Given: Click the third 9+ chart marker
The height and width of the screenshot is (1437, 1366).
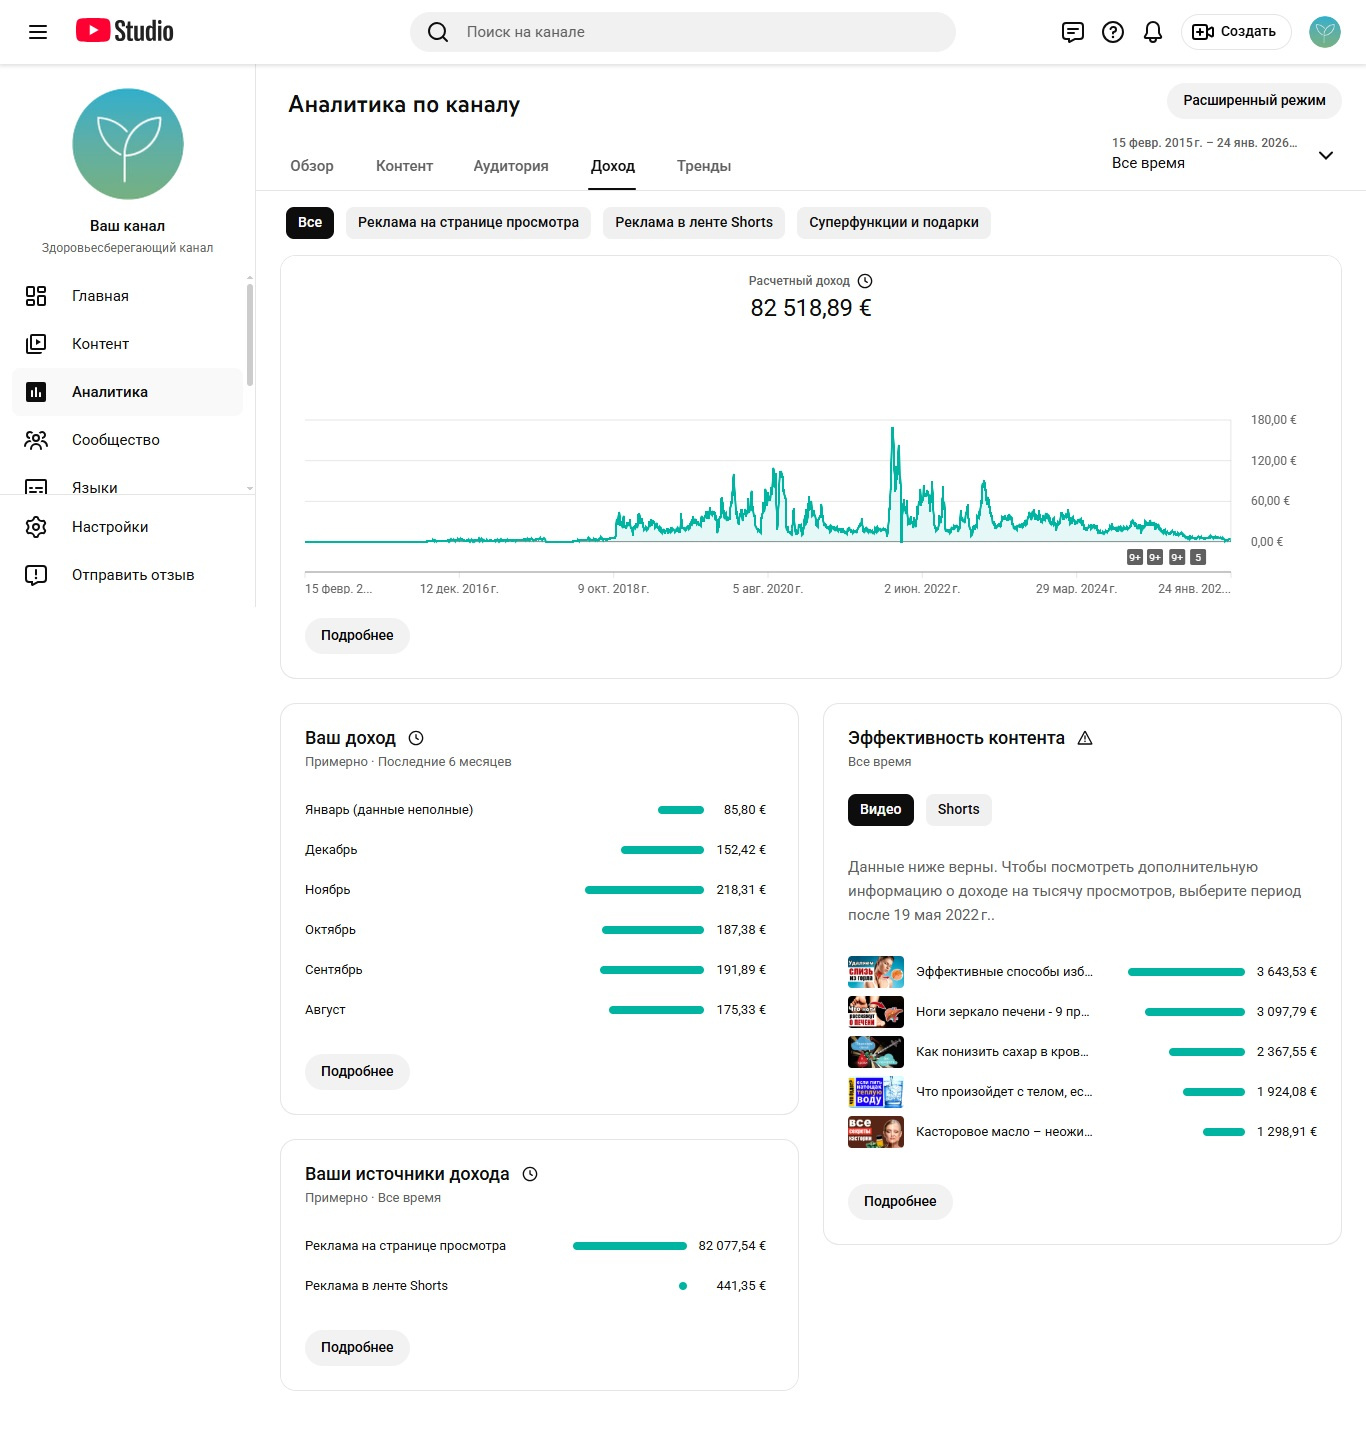Looking at the screenshot, I should [1177, 557].
